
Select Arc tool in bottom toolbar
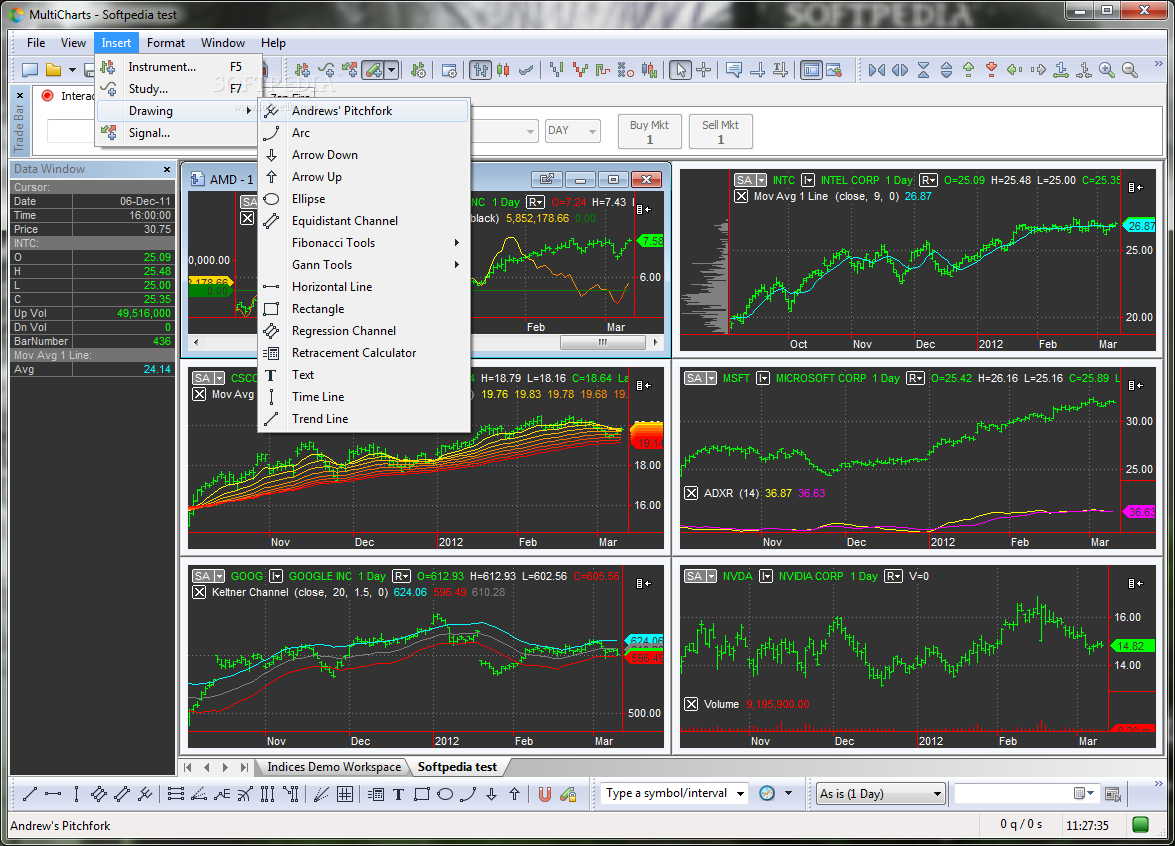click(468, 794)
